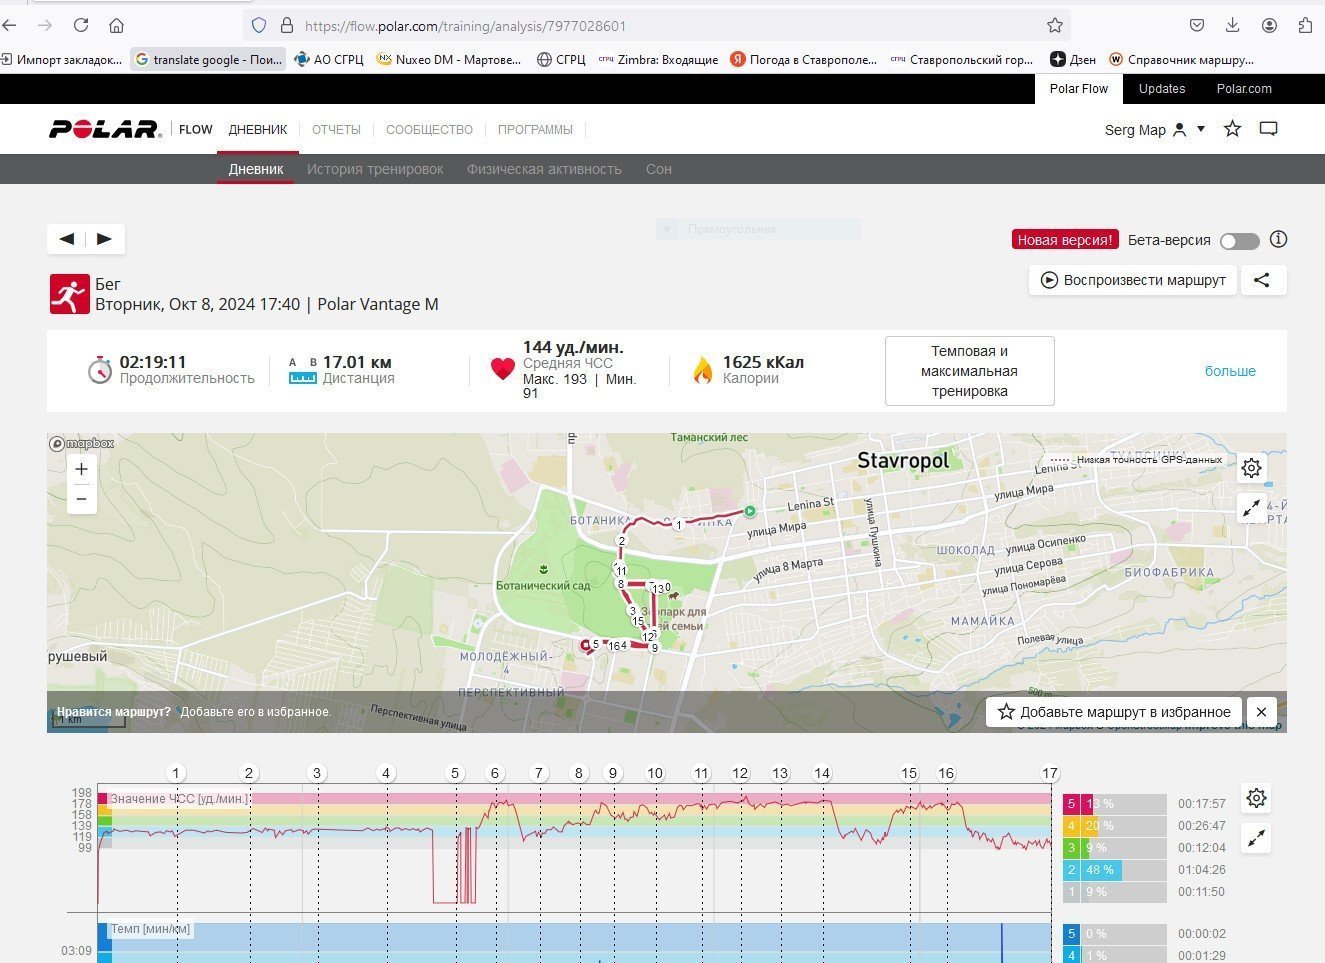
Task: Open the ПРОГРАММЫ menu item
Action: (535, 130)
